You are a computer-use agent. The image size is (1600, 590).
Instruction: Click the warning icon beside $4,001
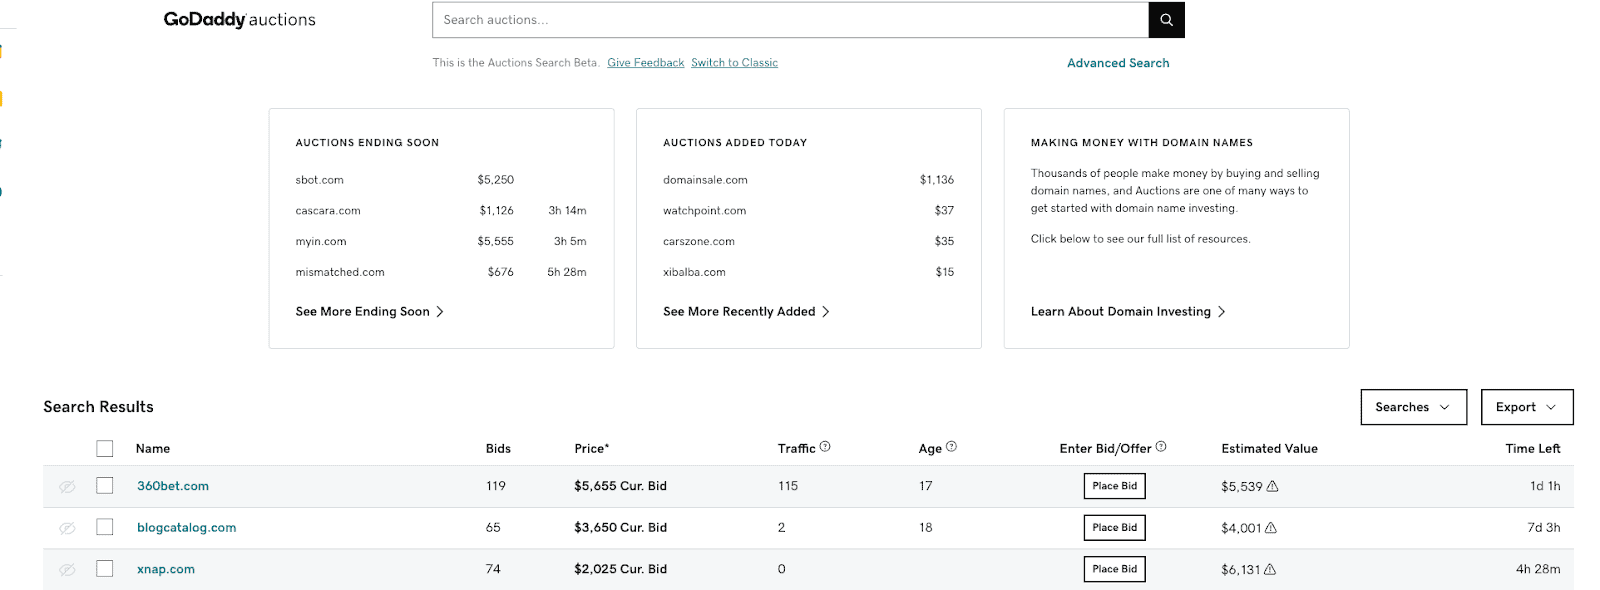[1271, 528]
